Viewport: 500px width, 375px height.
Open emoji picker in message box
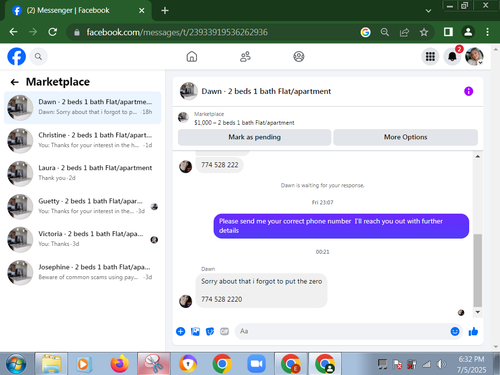coord(455,331)
